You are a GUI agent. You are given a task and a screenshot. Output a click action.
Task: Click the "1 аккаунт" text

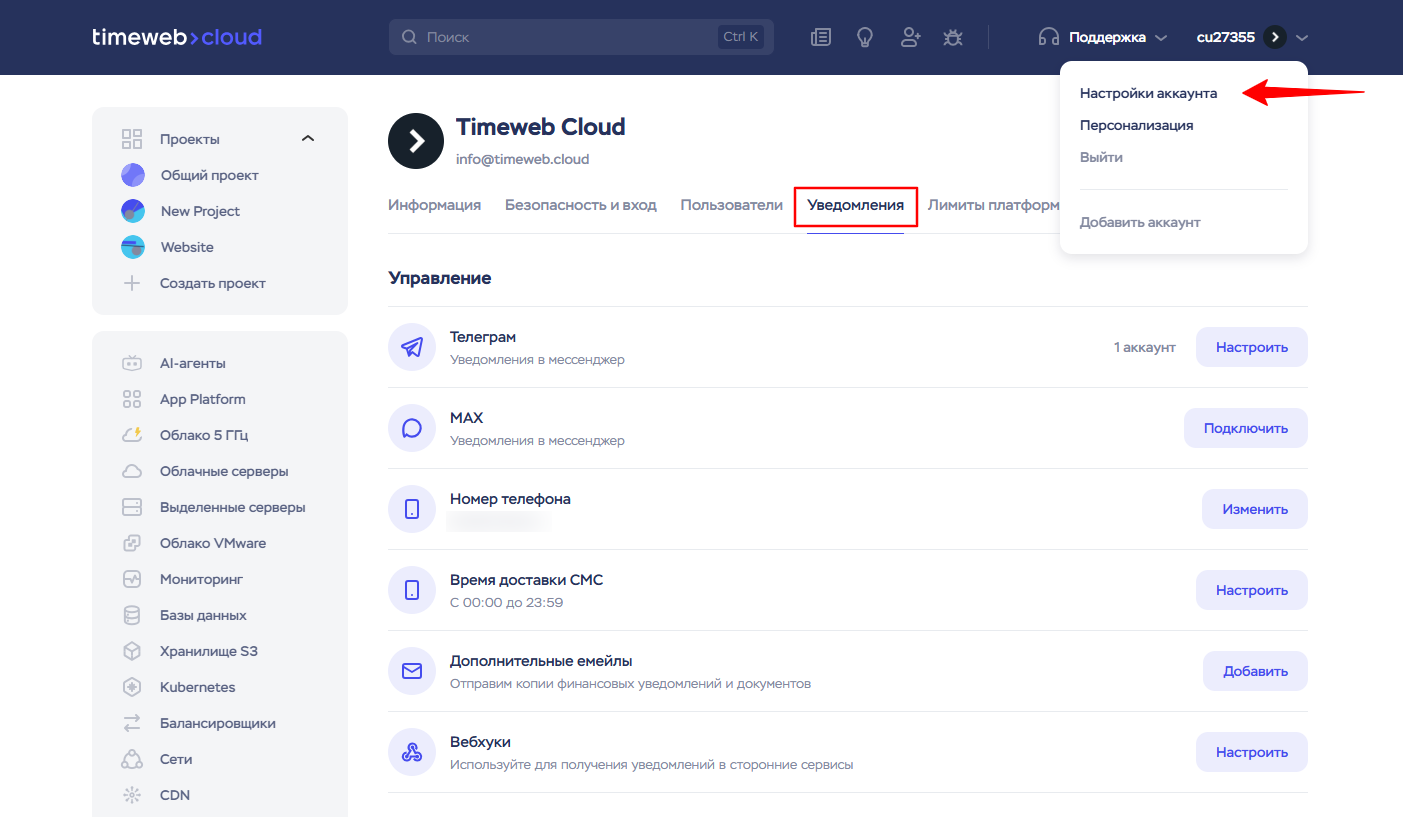pos(1145,347)
